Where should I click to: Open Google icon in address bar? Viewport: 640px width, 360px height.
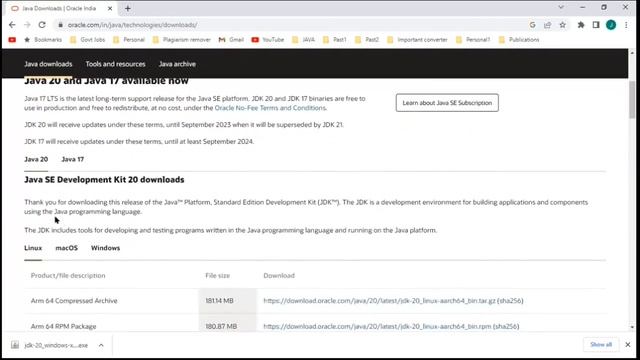tap(532, 25)
